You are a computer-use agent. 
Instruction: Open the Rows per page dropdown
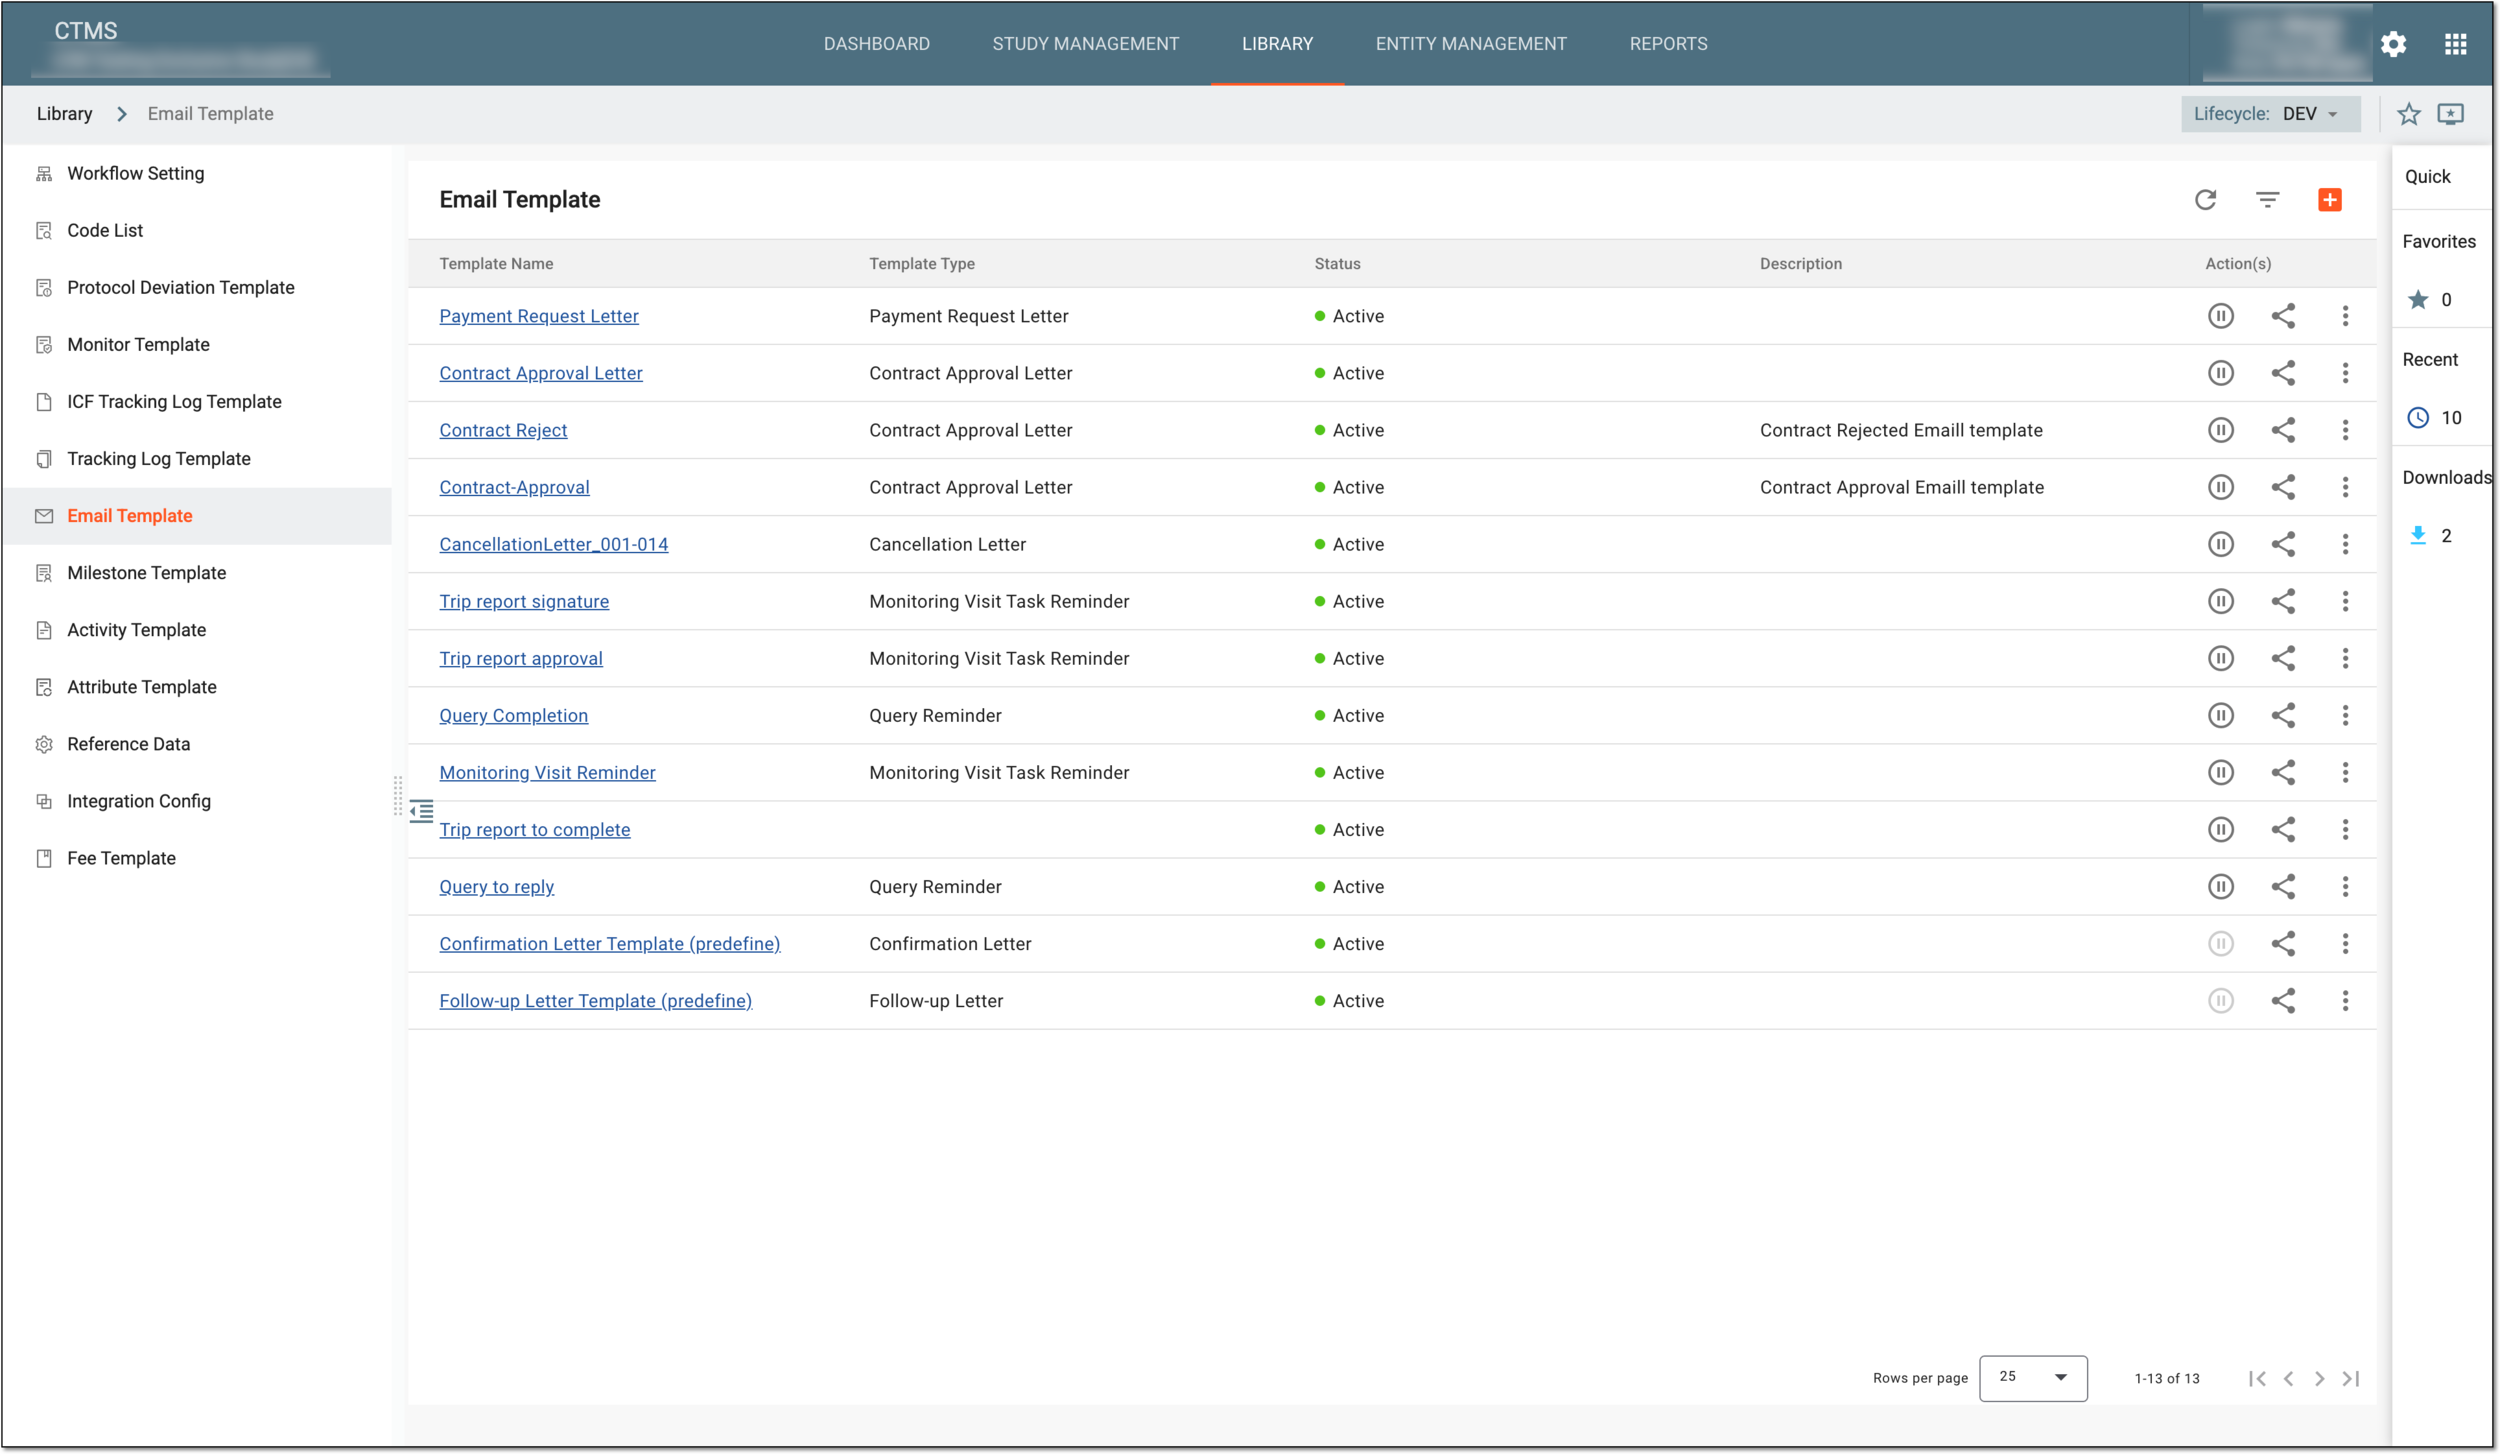(2033, 1378)
